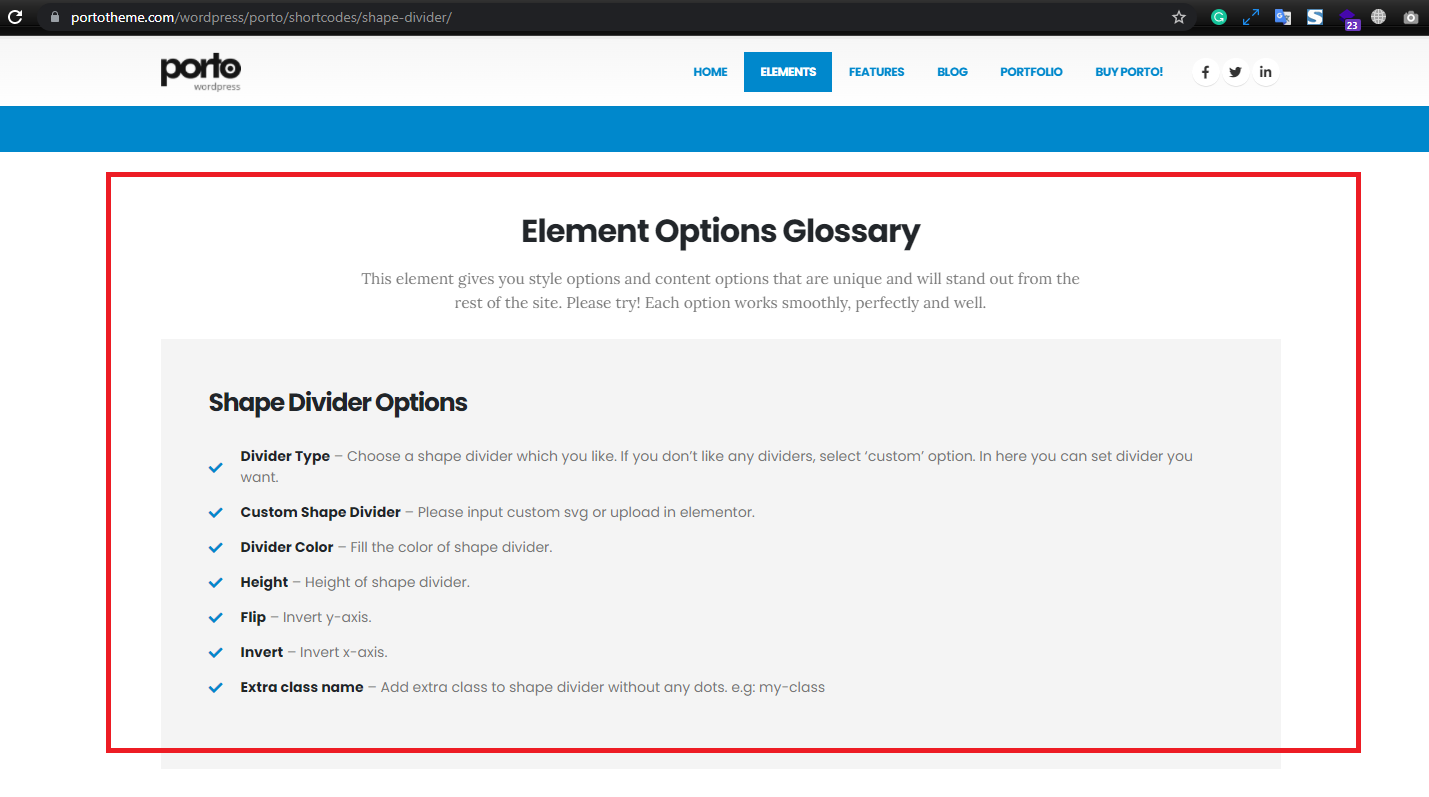
Task: Click the Porto WordPress logo
Action: point(200,72)
